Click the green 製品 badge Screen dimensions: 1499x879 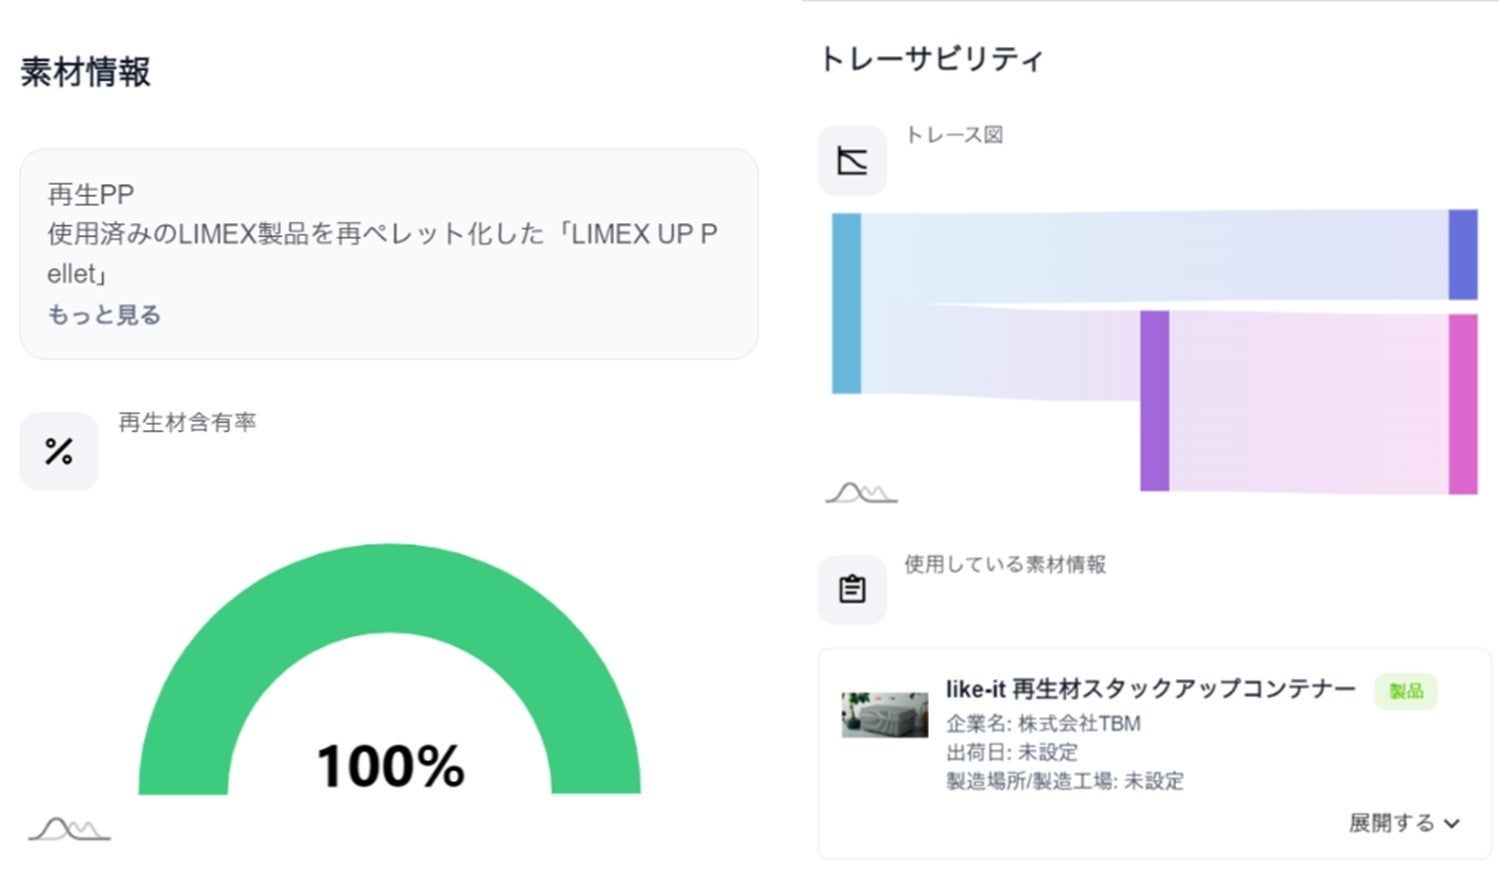[1405, 691]
